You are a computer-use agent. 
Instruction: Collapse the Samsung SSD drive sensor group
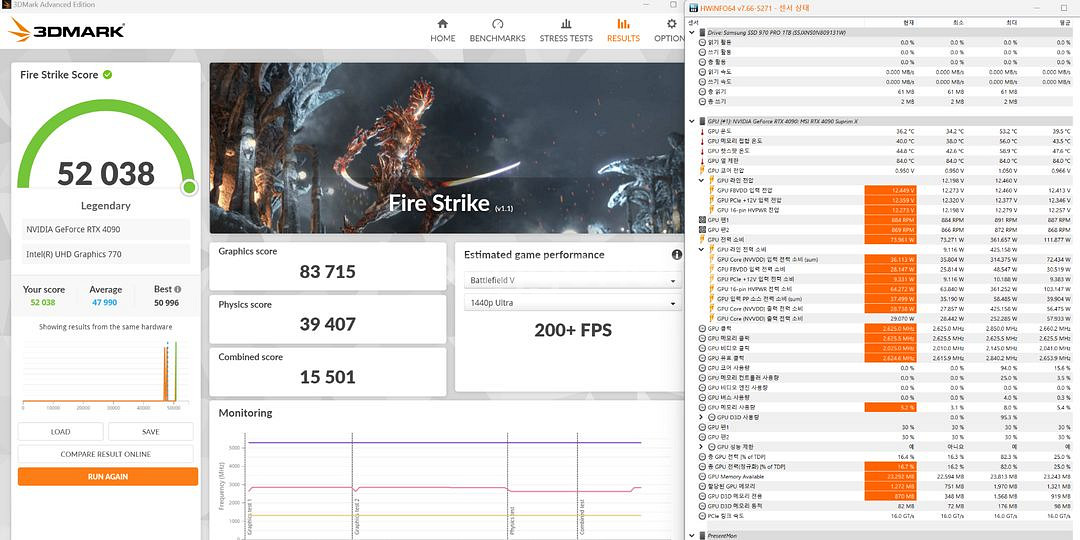click(x=692, y=32)
